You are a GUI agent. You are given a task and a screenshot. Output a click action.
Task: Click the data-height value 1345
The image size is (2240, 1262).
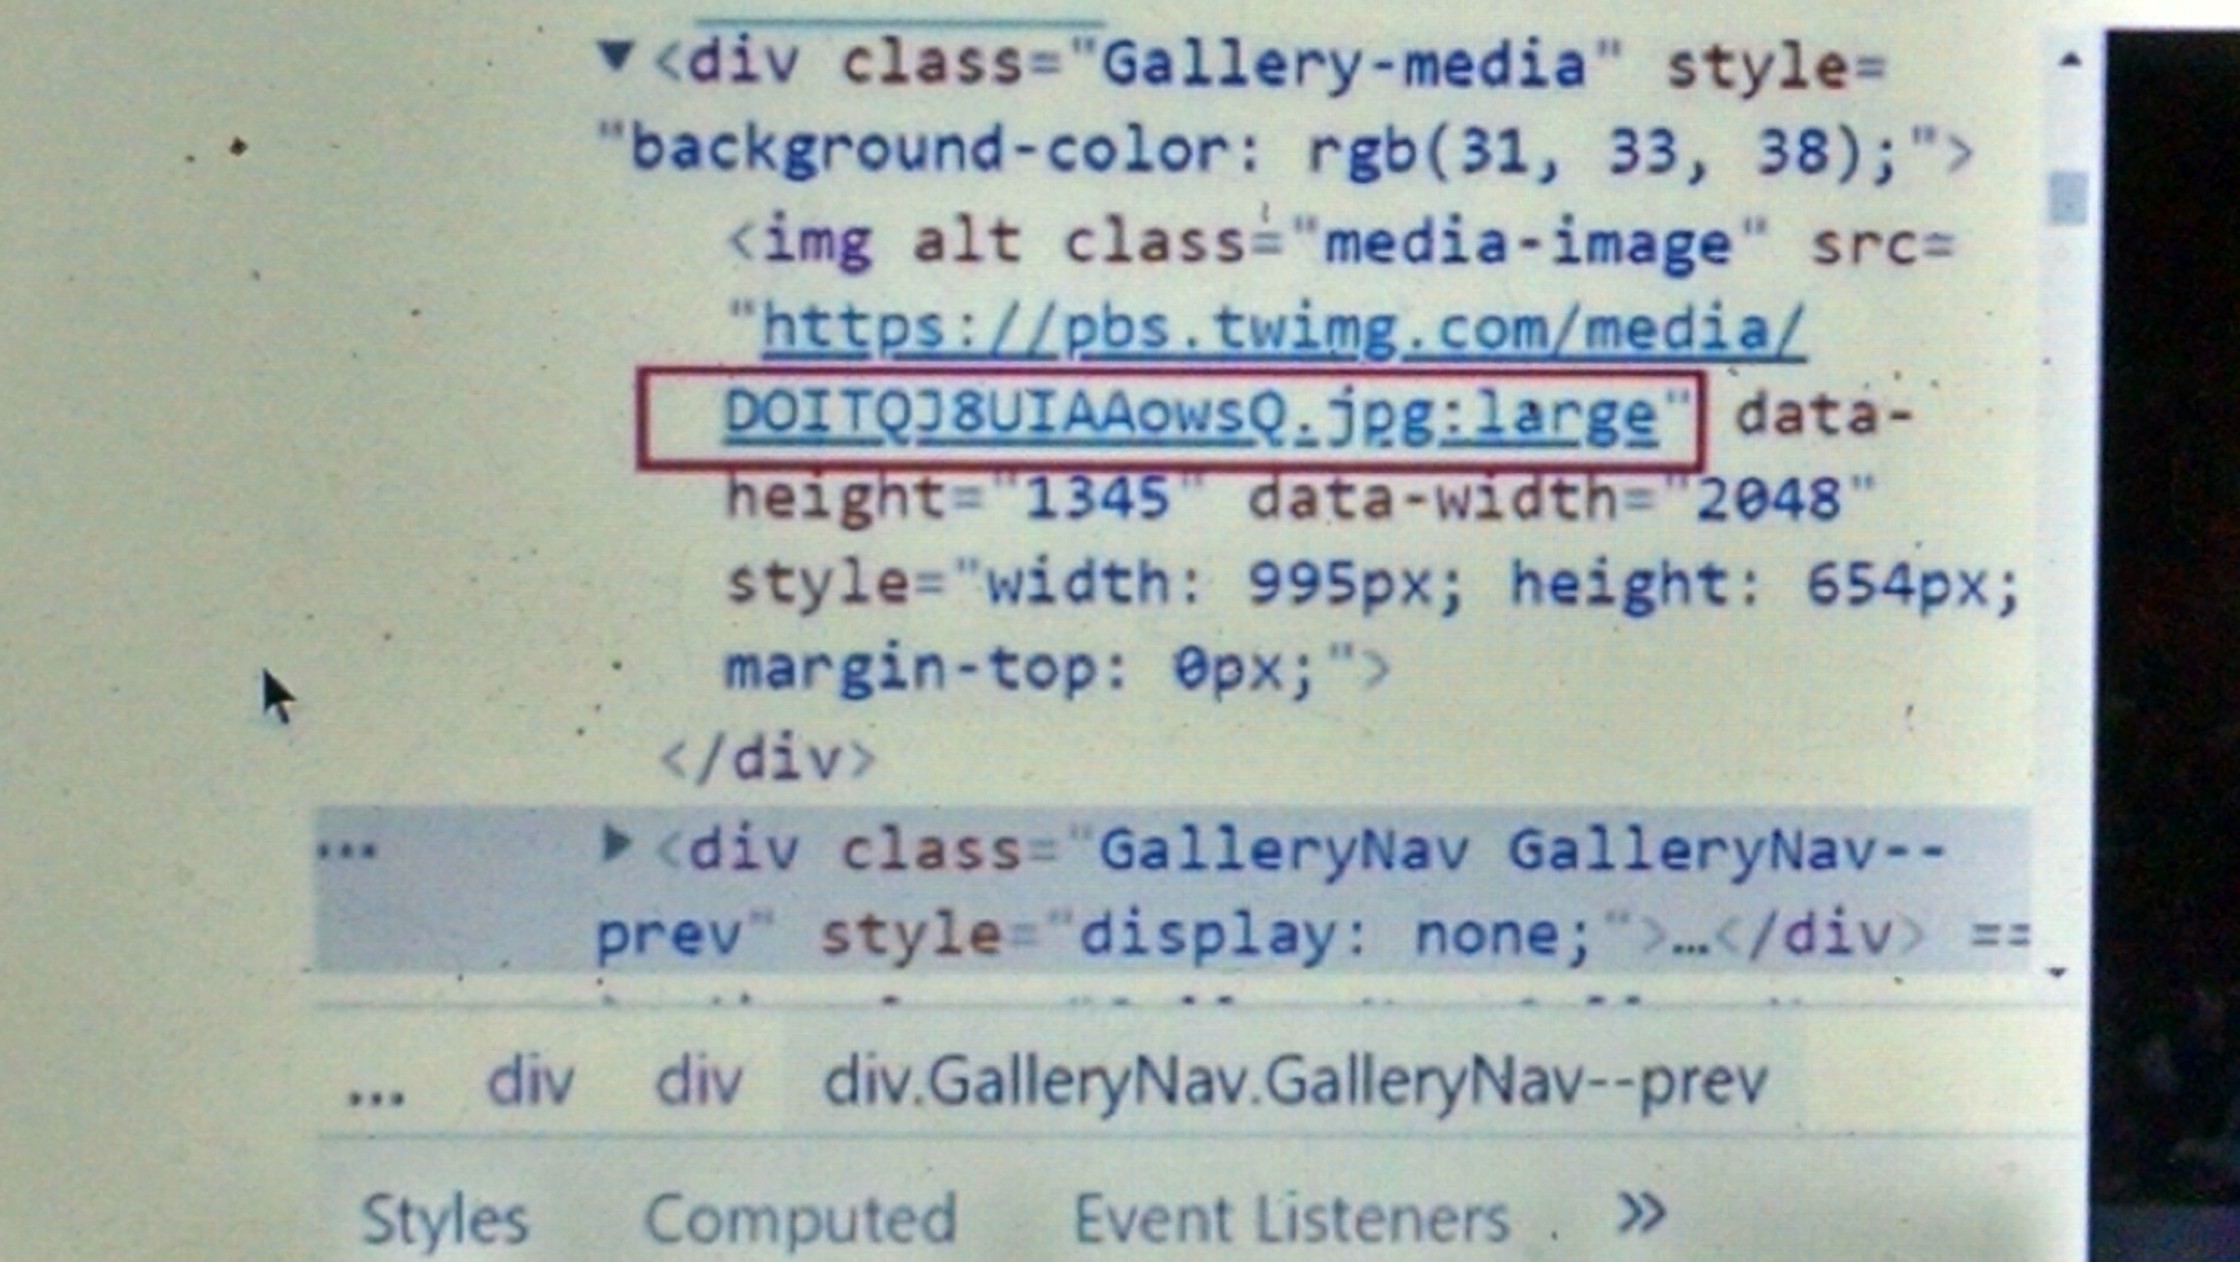point(1098,498)
